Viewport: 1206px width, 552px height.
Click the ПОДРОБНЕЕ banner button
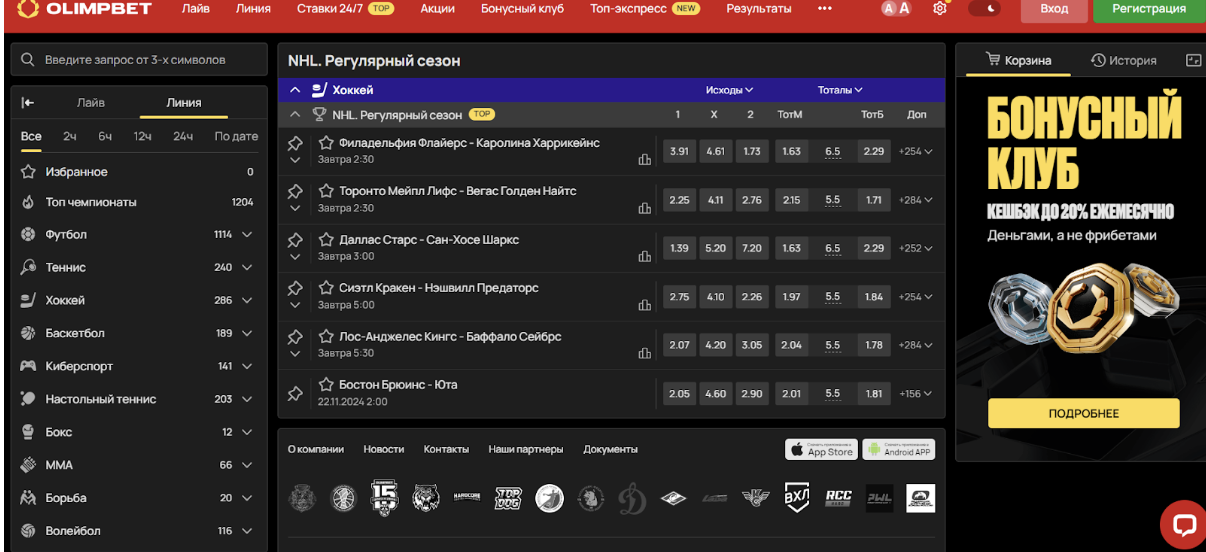point(1084,413)
